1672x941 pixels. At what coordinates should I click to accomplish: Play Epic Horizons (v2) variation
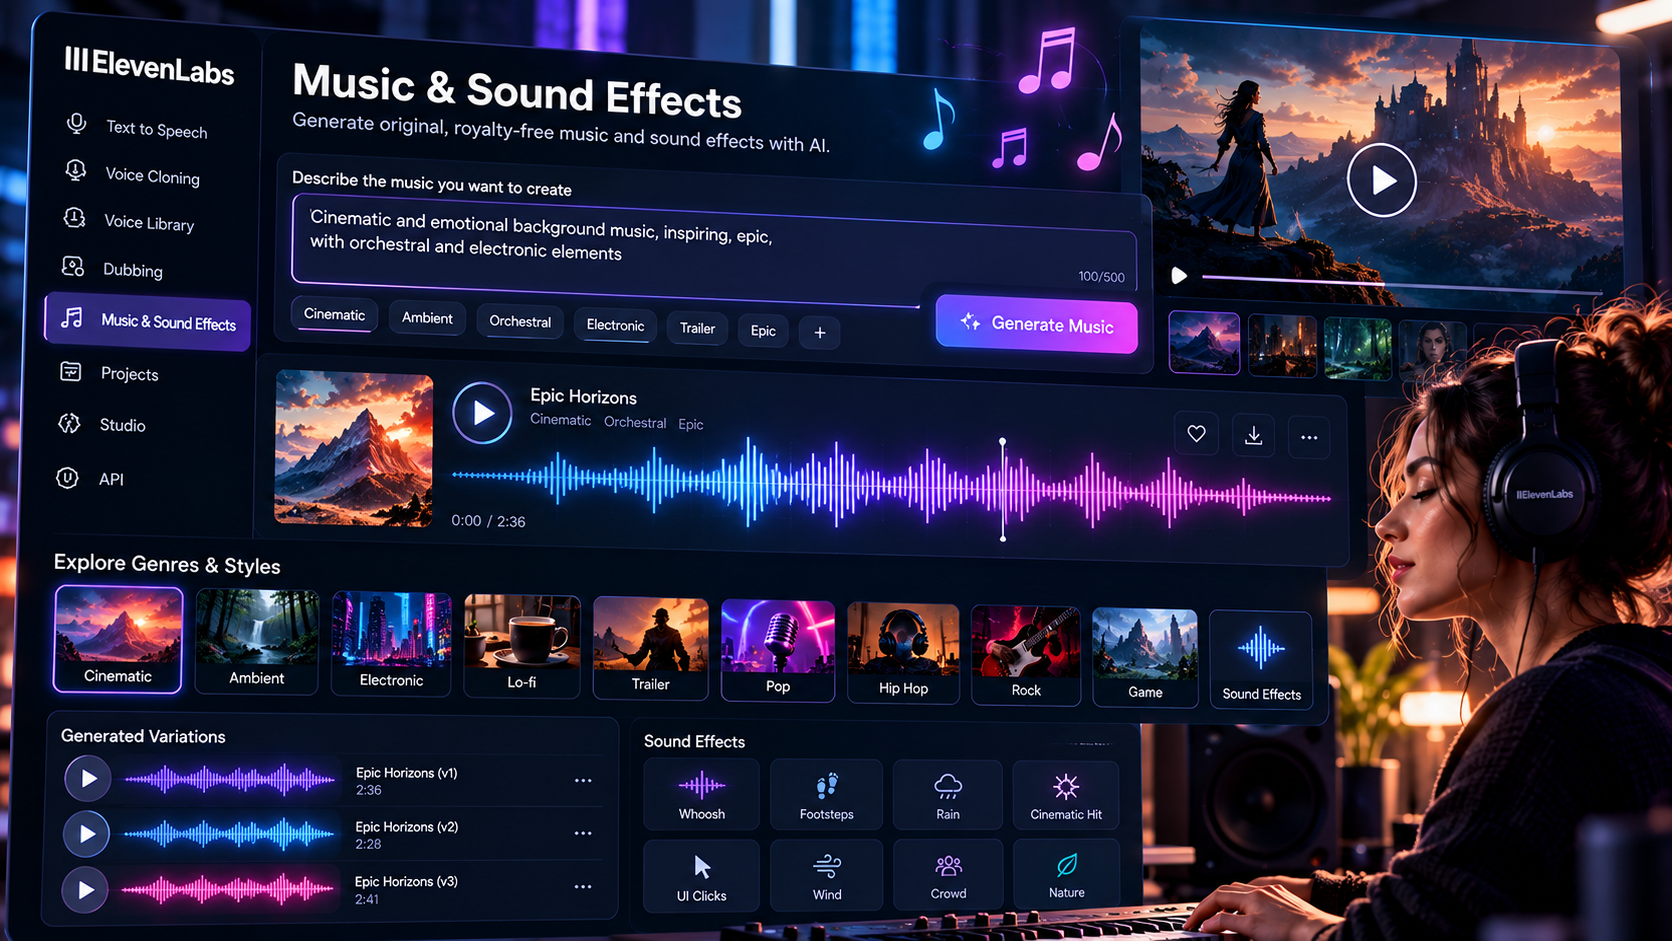click(87, 834)
